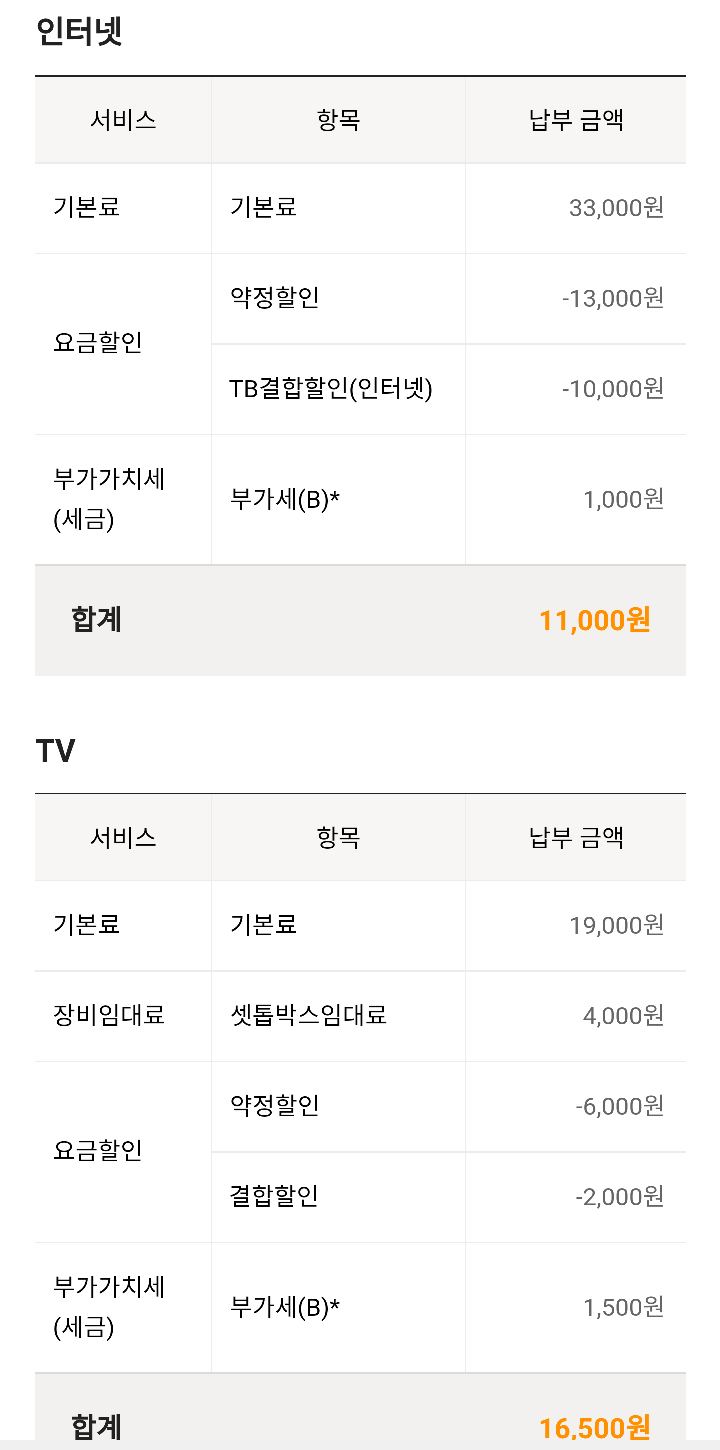The width and height of the screenshot is (720, 1450).
Task: Tap the 1,500원 TV VAT amount
Action: [x=624, y=1307]
